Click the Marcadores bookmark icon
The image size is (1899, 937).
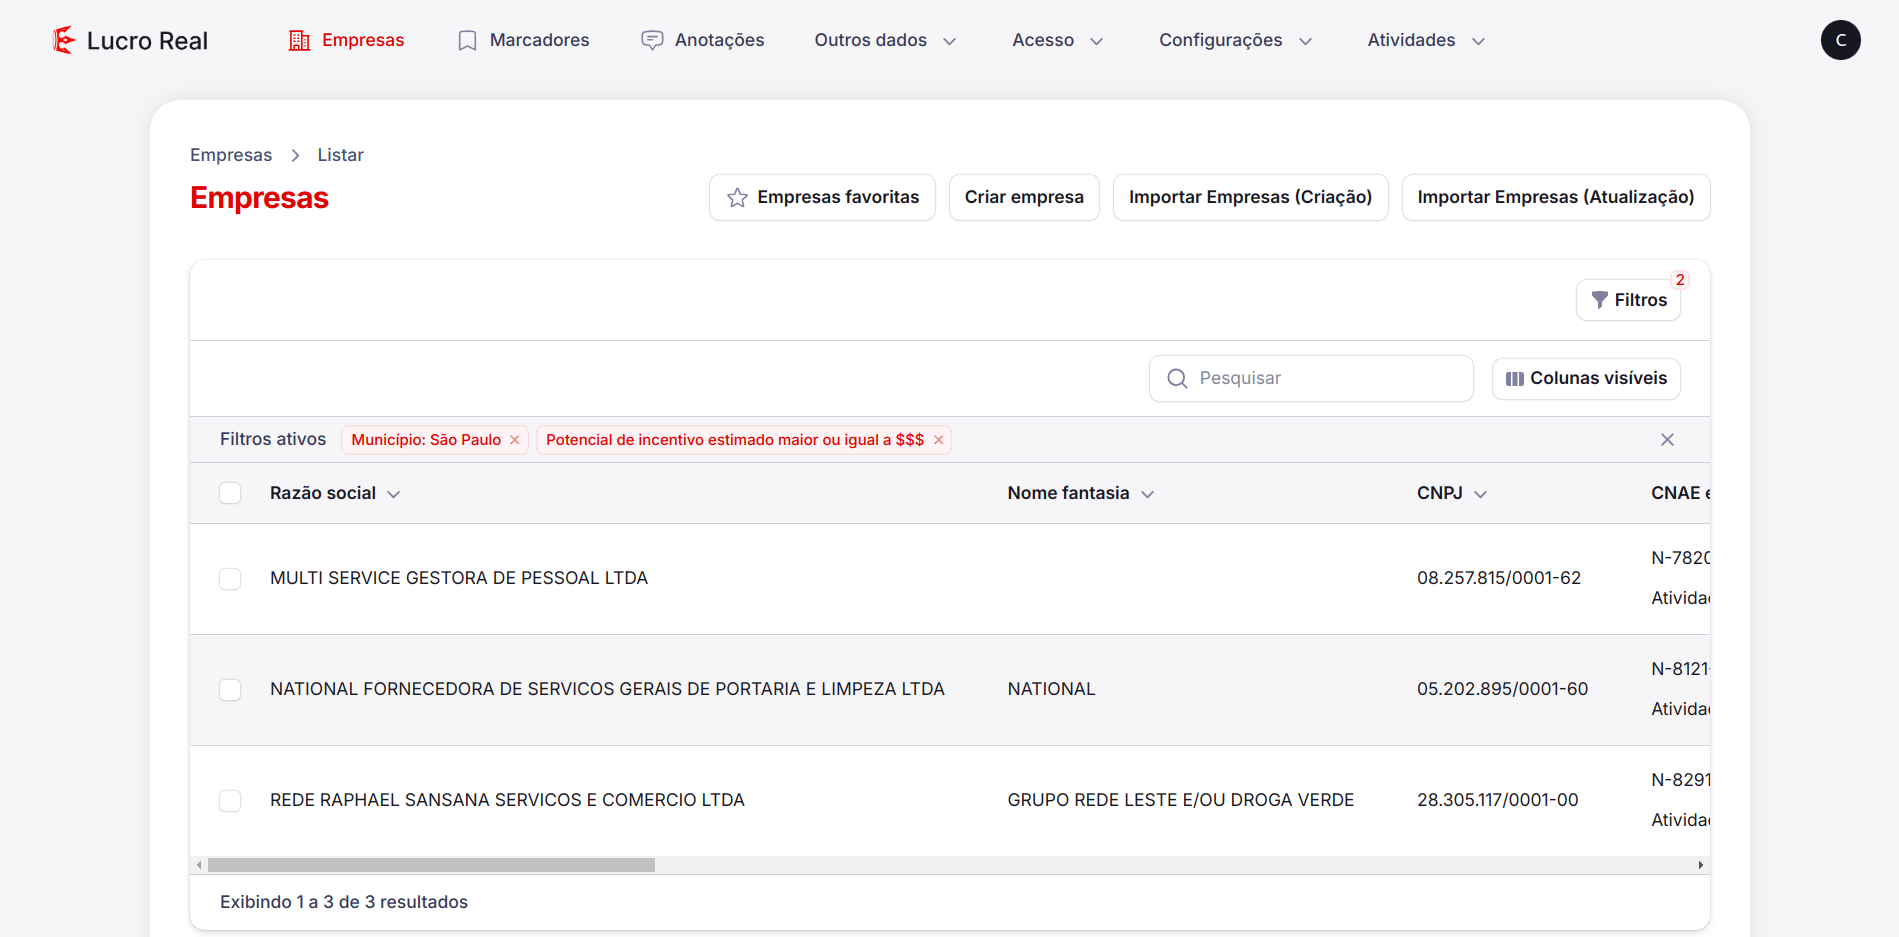pyautogui.click(x=466, y=40)
